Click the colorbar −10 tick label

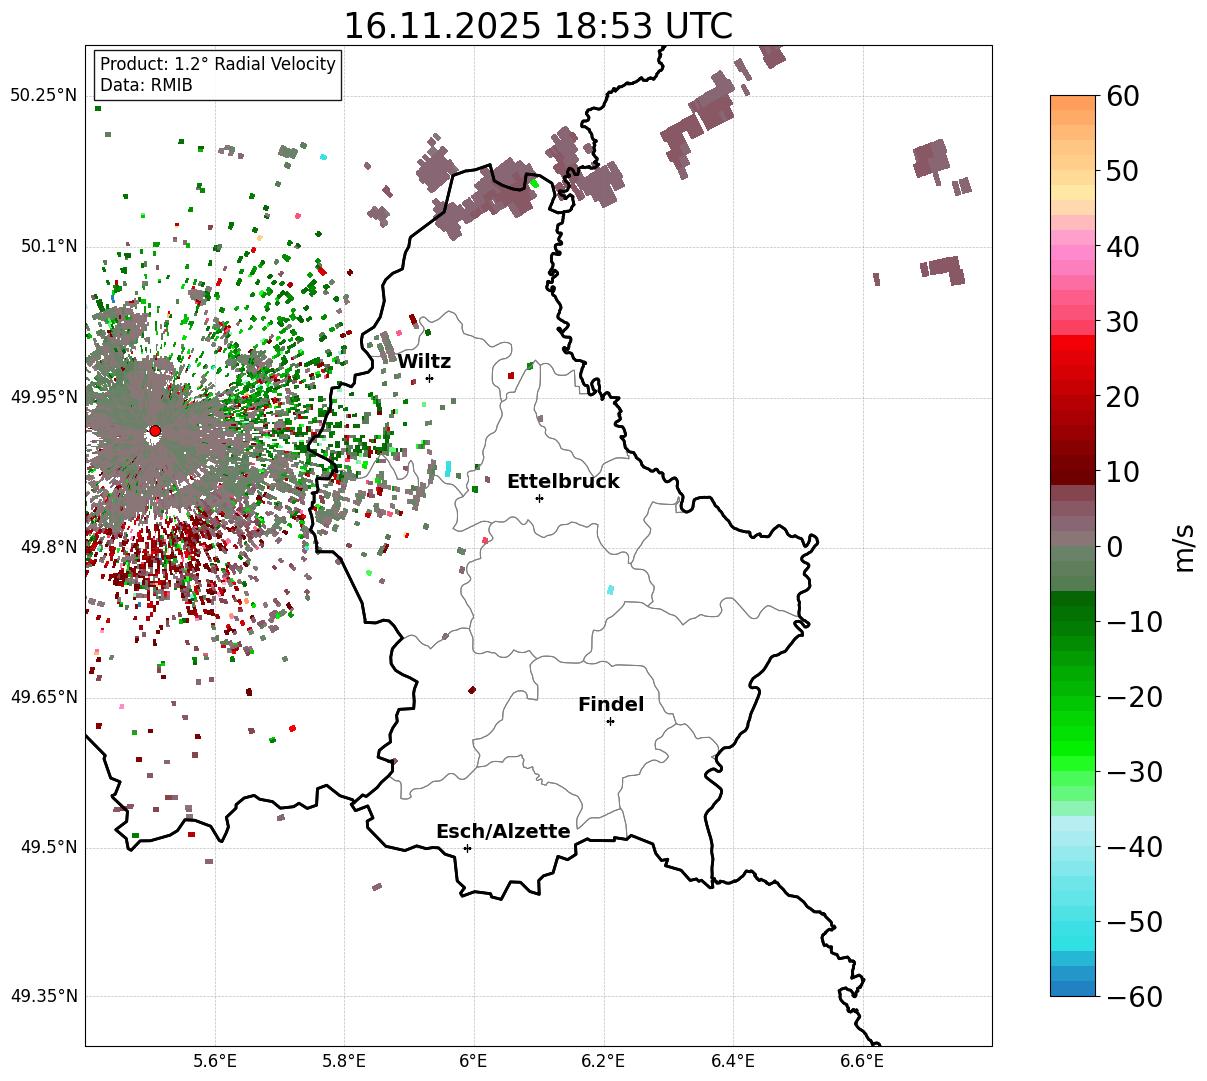click(x=1134, y=622)
